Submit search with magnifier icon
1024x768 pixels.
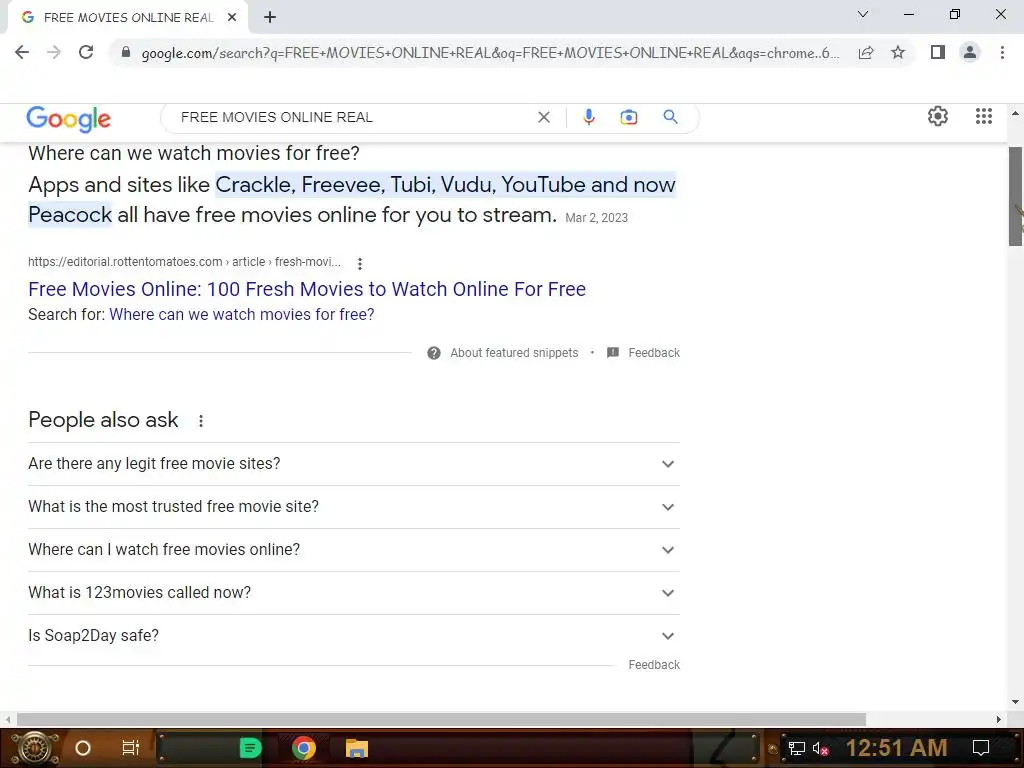coord(670,117)
